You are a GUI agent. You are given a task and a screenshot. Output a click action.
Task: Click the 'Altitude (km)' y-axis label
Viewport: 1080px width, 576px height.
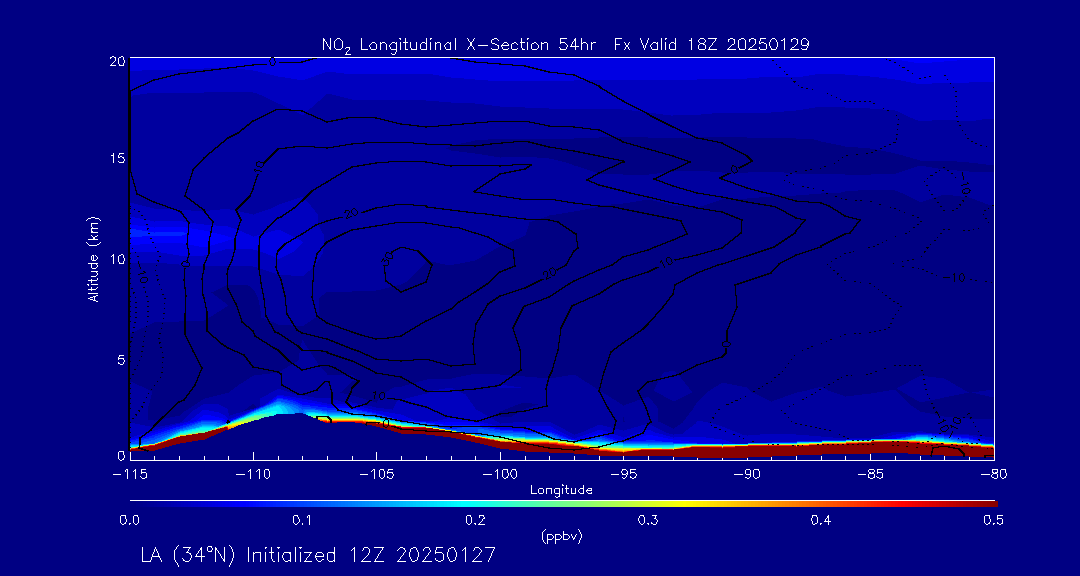click(x=93, y=258)
